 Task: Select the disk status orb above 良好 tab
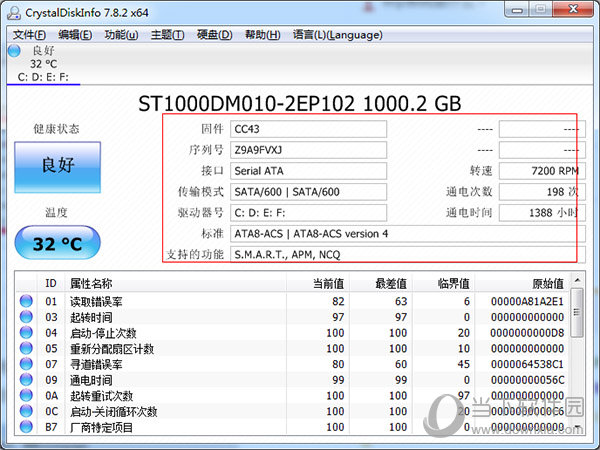[x=14, y=50]
